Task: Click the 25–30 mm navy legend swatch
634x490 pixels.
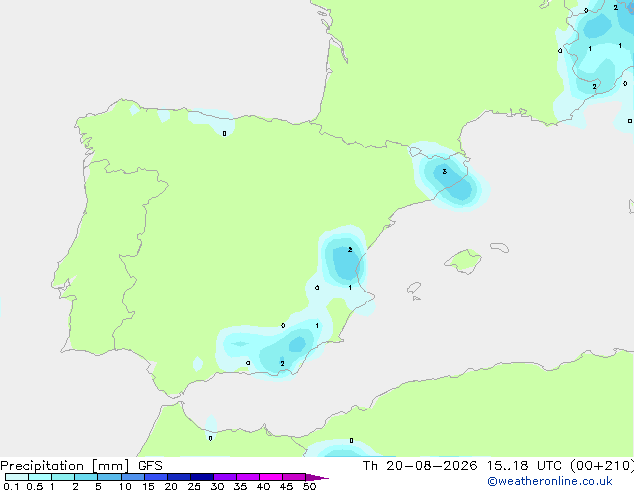Action: 202,477
